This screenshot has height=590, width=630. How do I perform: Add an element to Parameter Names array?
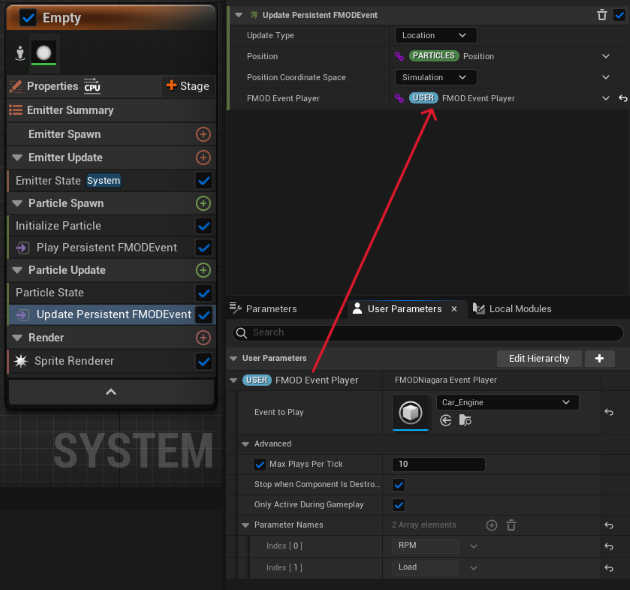click(491, 525)
